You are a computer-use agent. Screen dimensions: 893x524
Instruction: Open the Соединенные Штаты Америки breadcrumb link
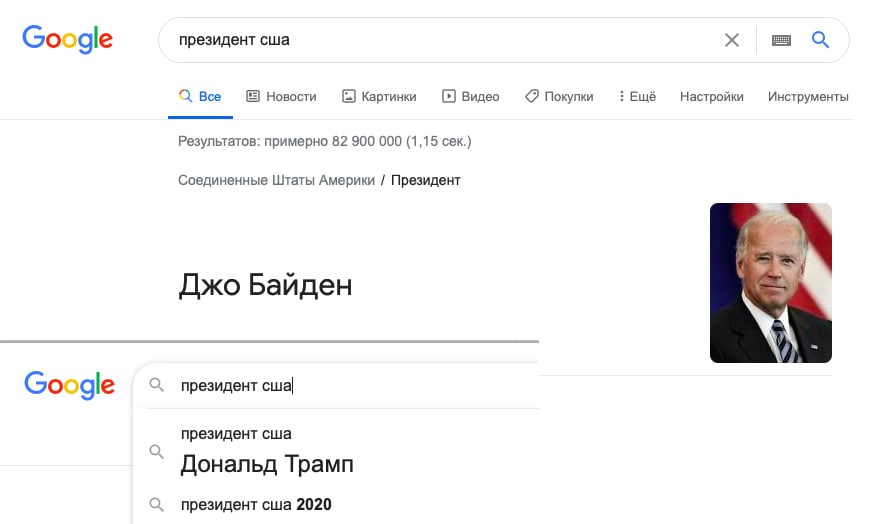276,180
